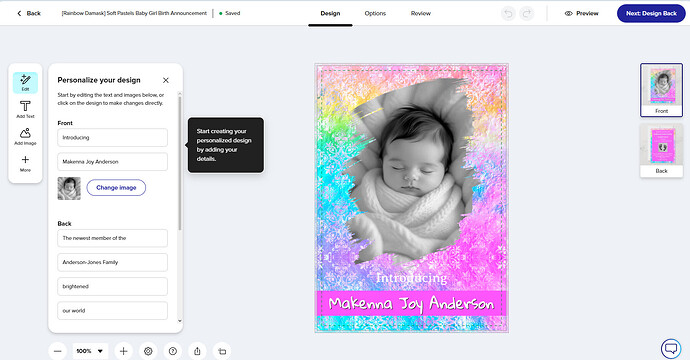Screen dimensions: 690x360
Task: Edit the Anderson-Jones Family field
Action: [112, 262]
